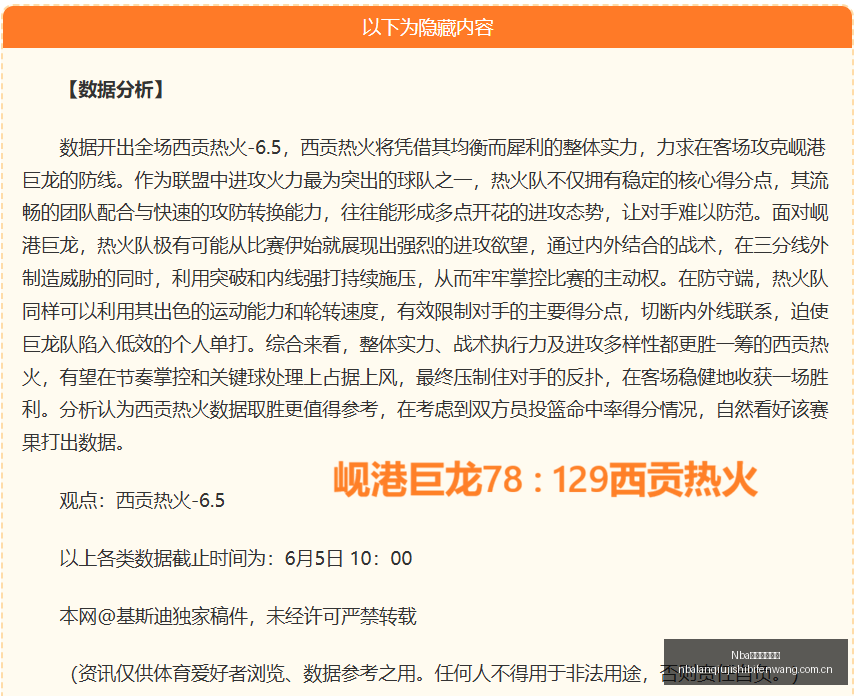The width and height of the screenshot is (859, 696).
Task: Click the orange header 以下为隐藏内容
Action: click(427, 27)
